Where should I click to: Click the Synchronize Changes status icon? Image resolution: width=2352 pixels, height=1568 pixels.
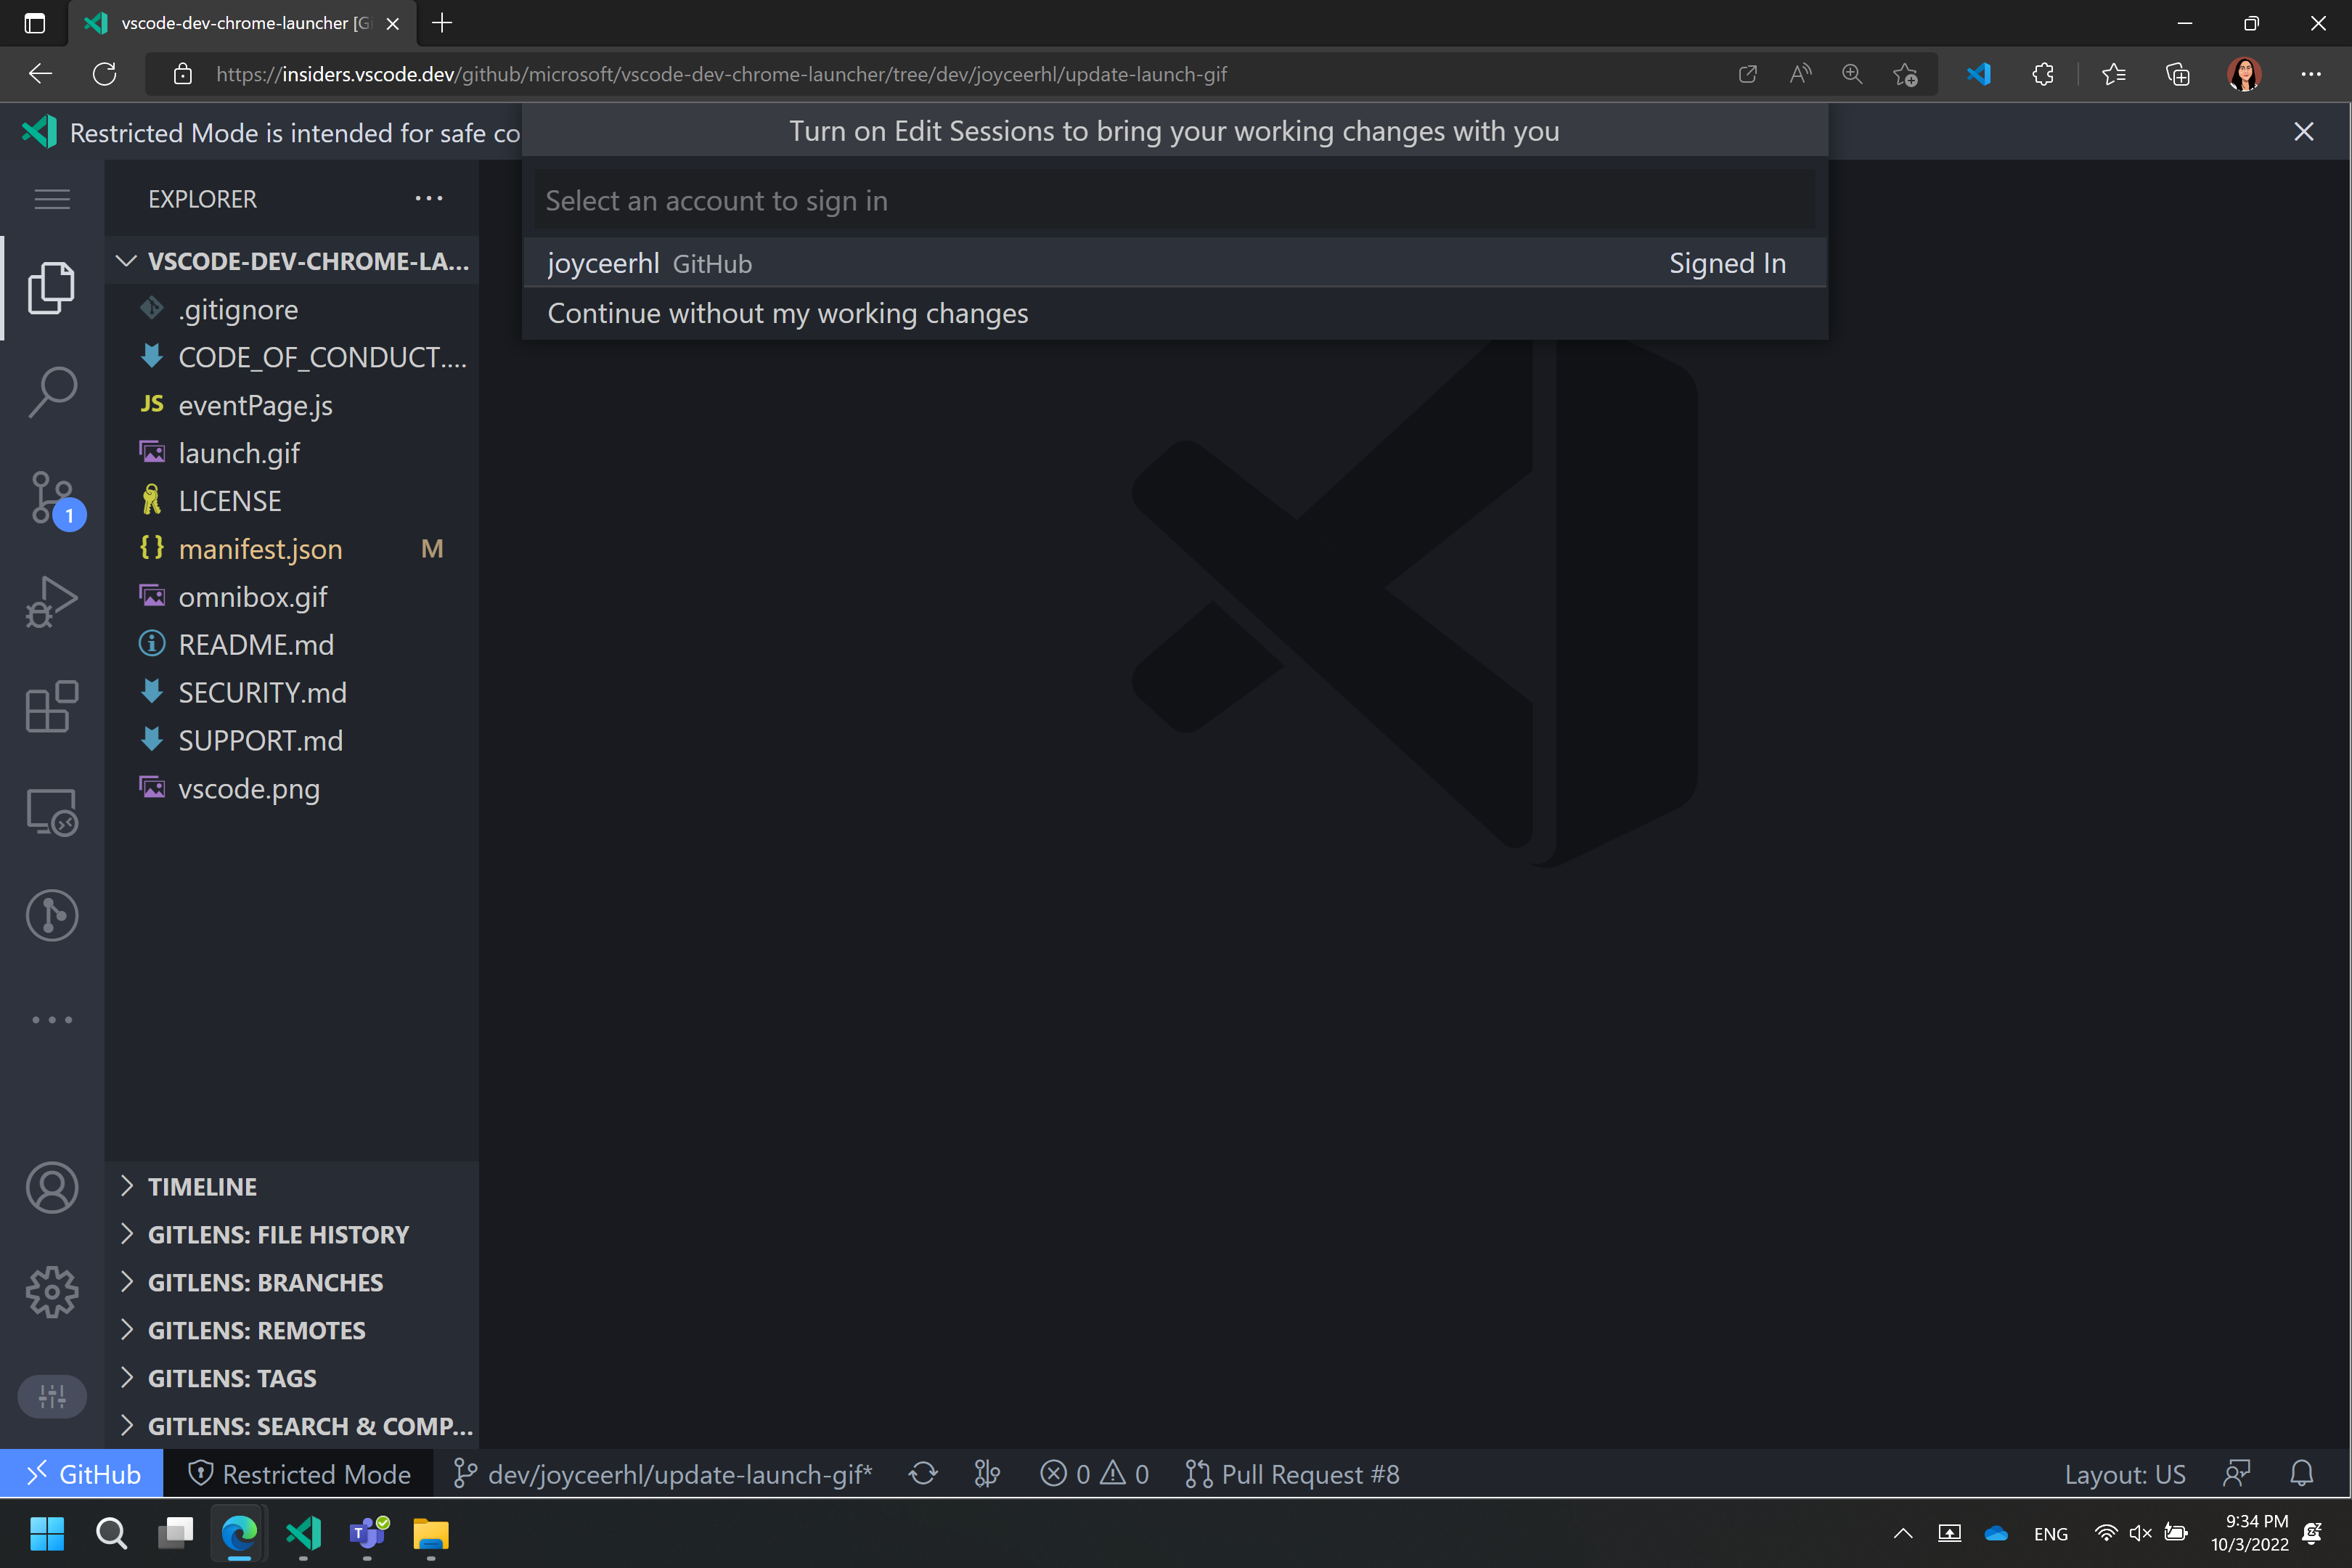coord(922,1474)
